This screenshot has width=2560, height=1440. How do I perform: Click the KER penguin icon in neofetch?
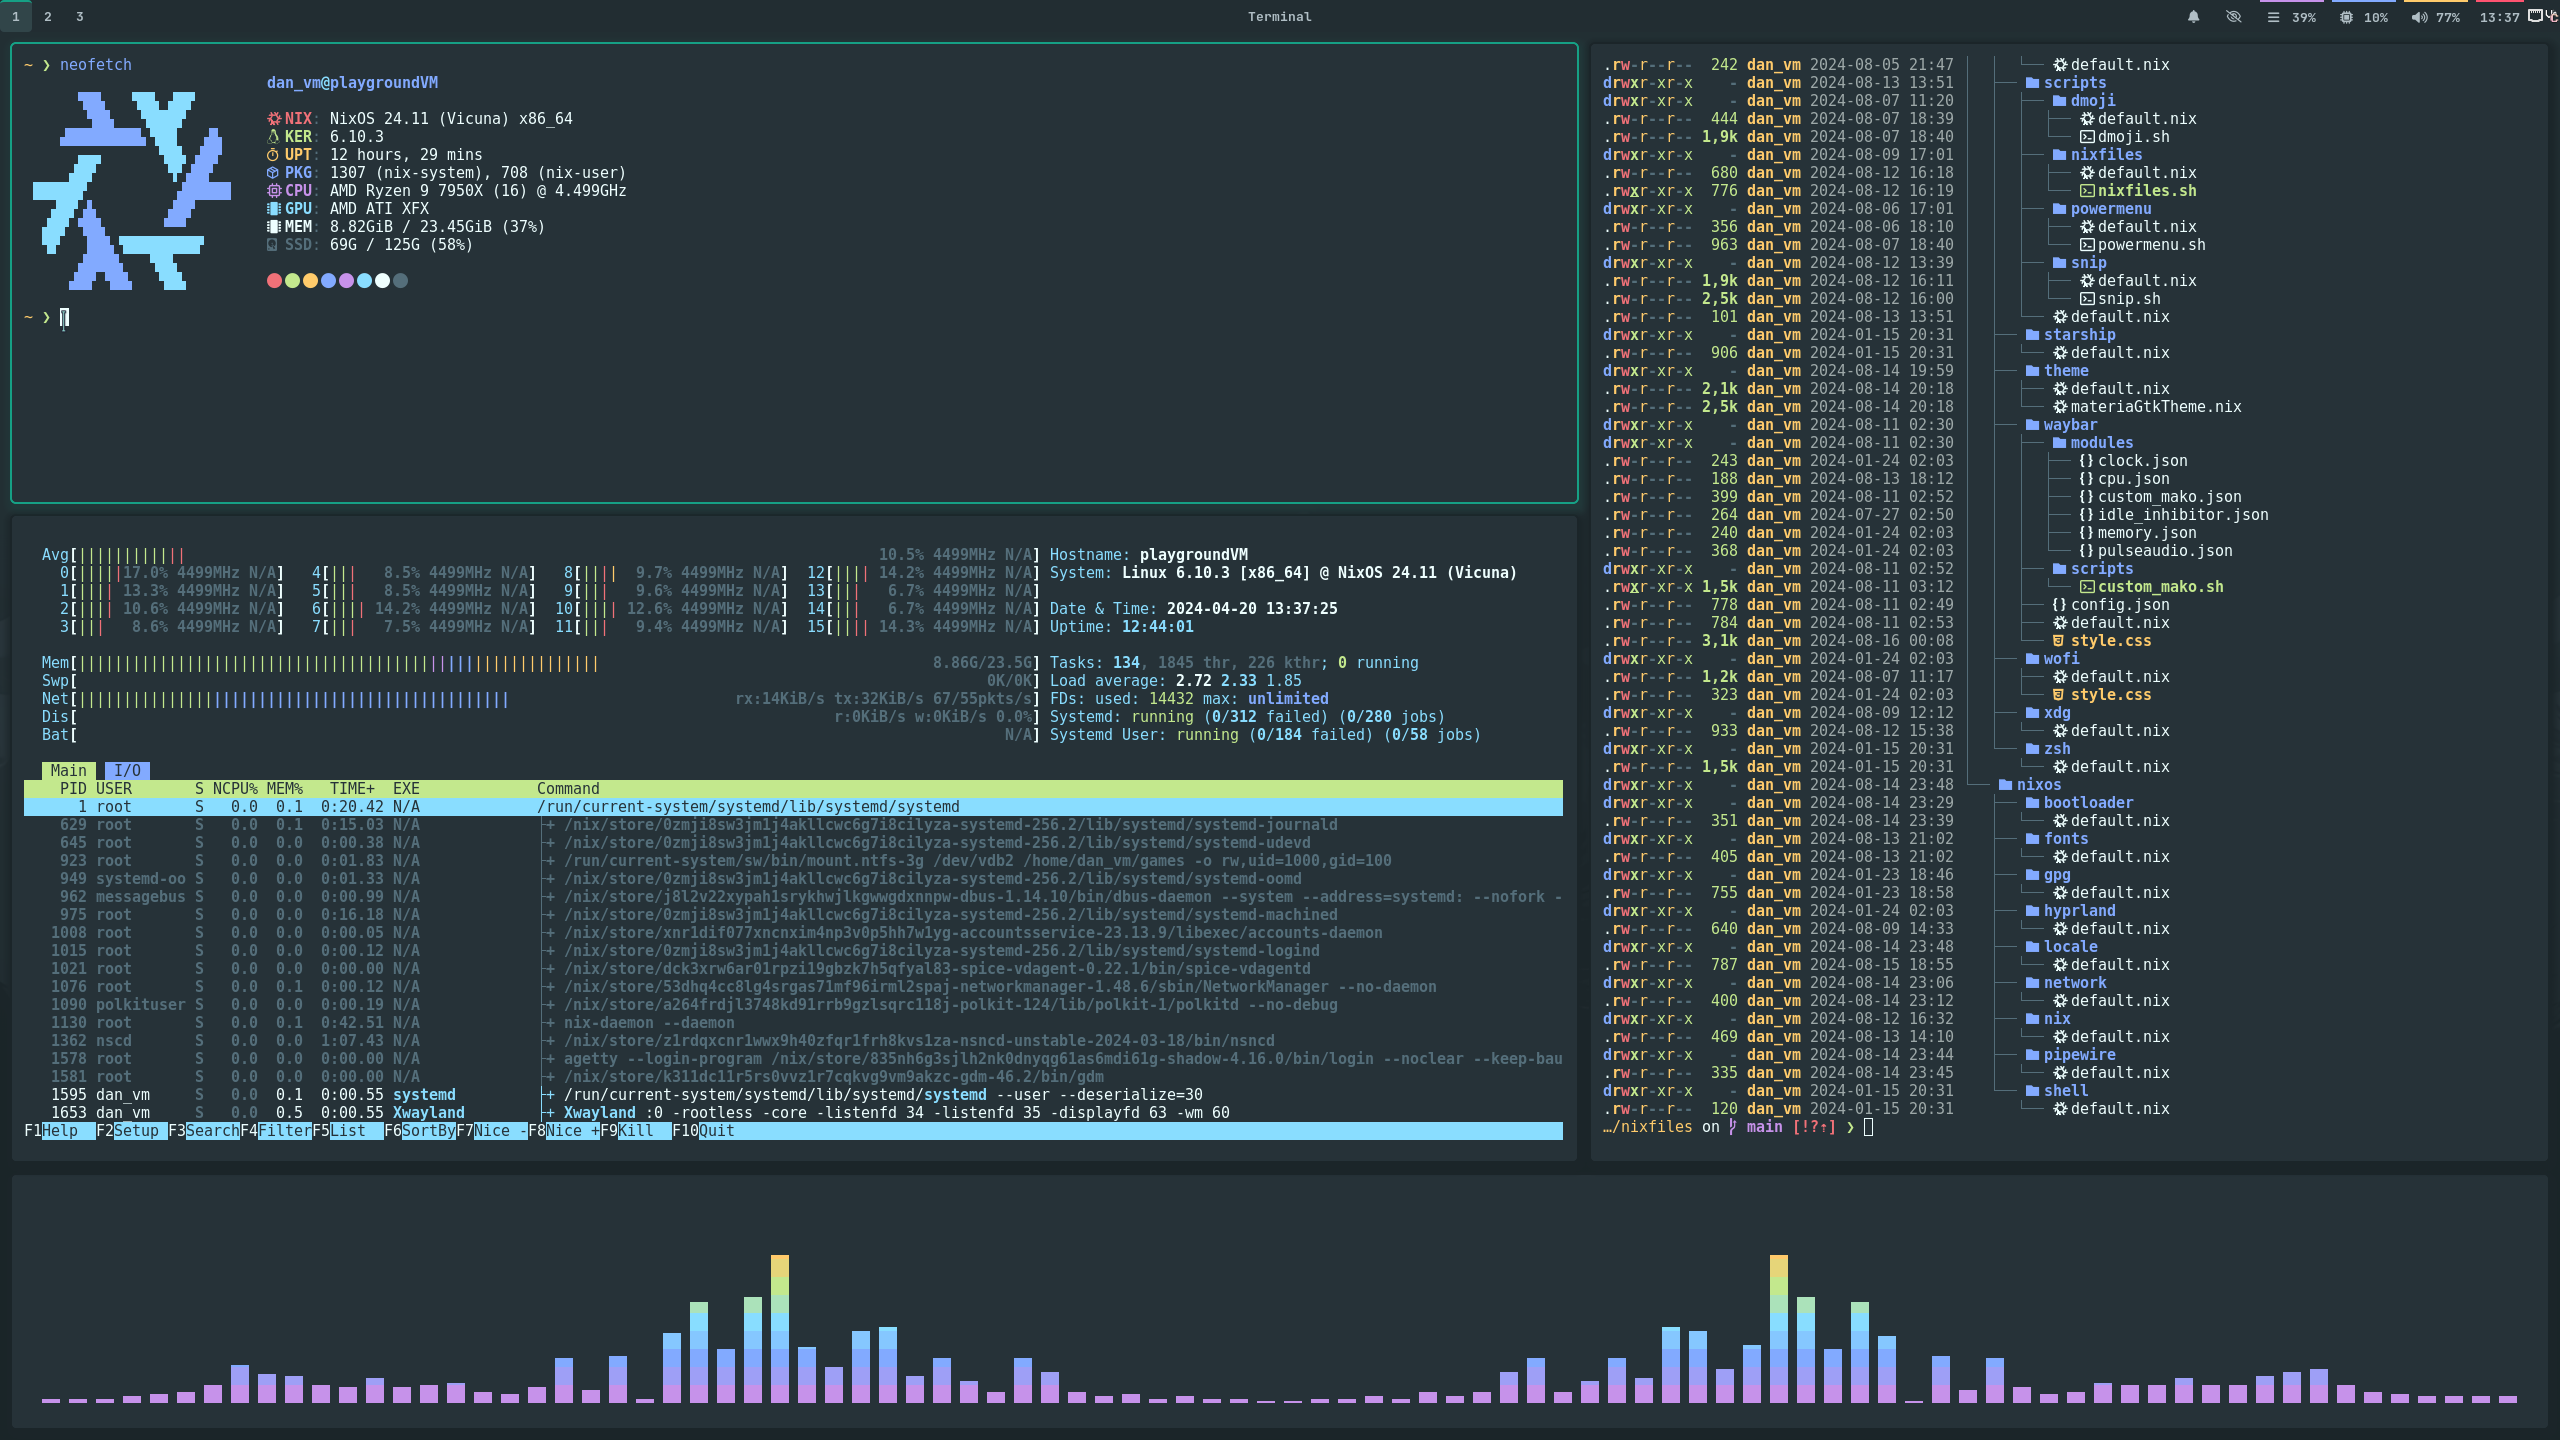(x=274, y=136)
